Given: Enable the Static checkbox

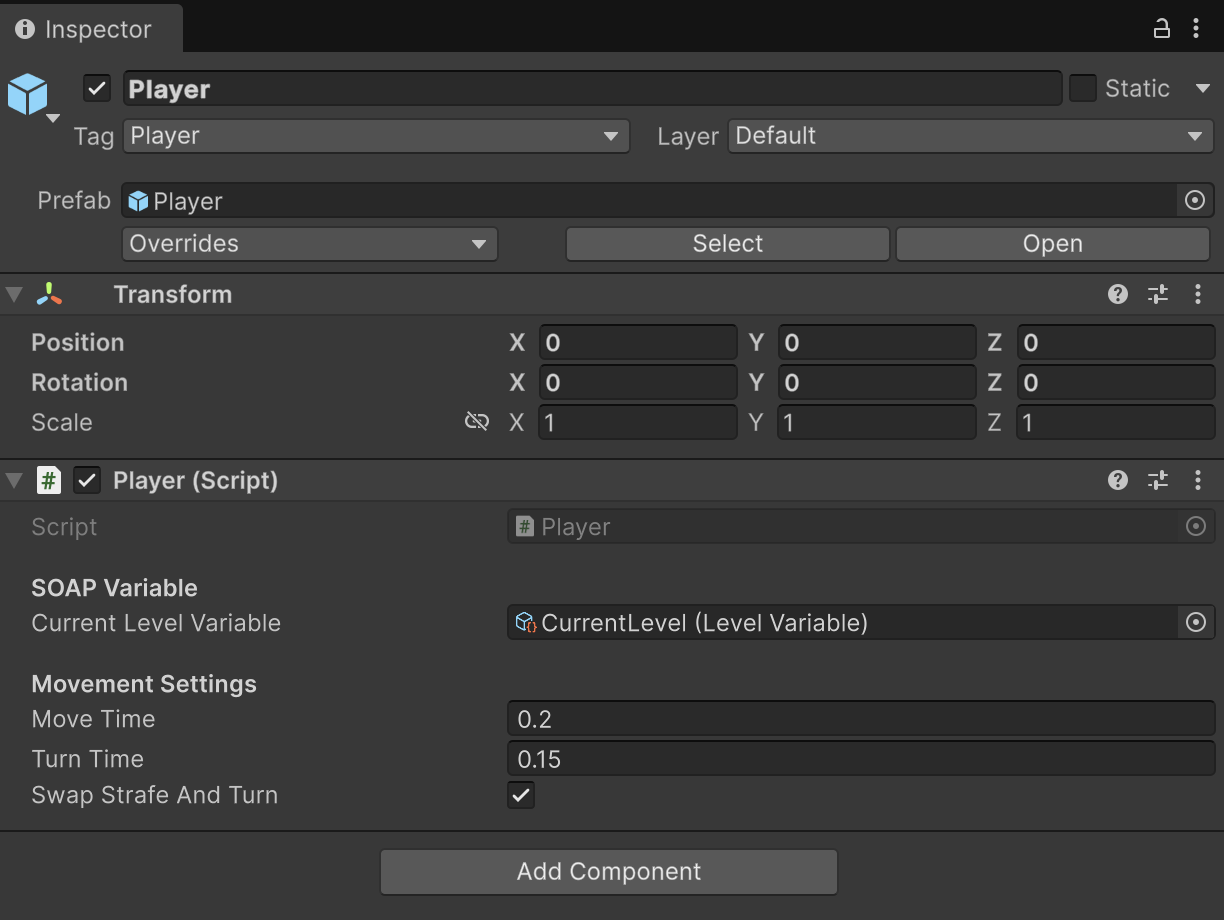Looking at the screenshot, I should coord(1083,88).
